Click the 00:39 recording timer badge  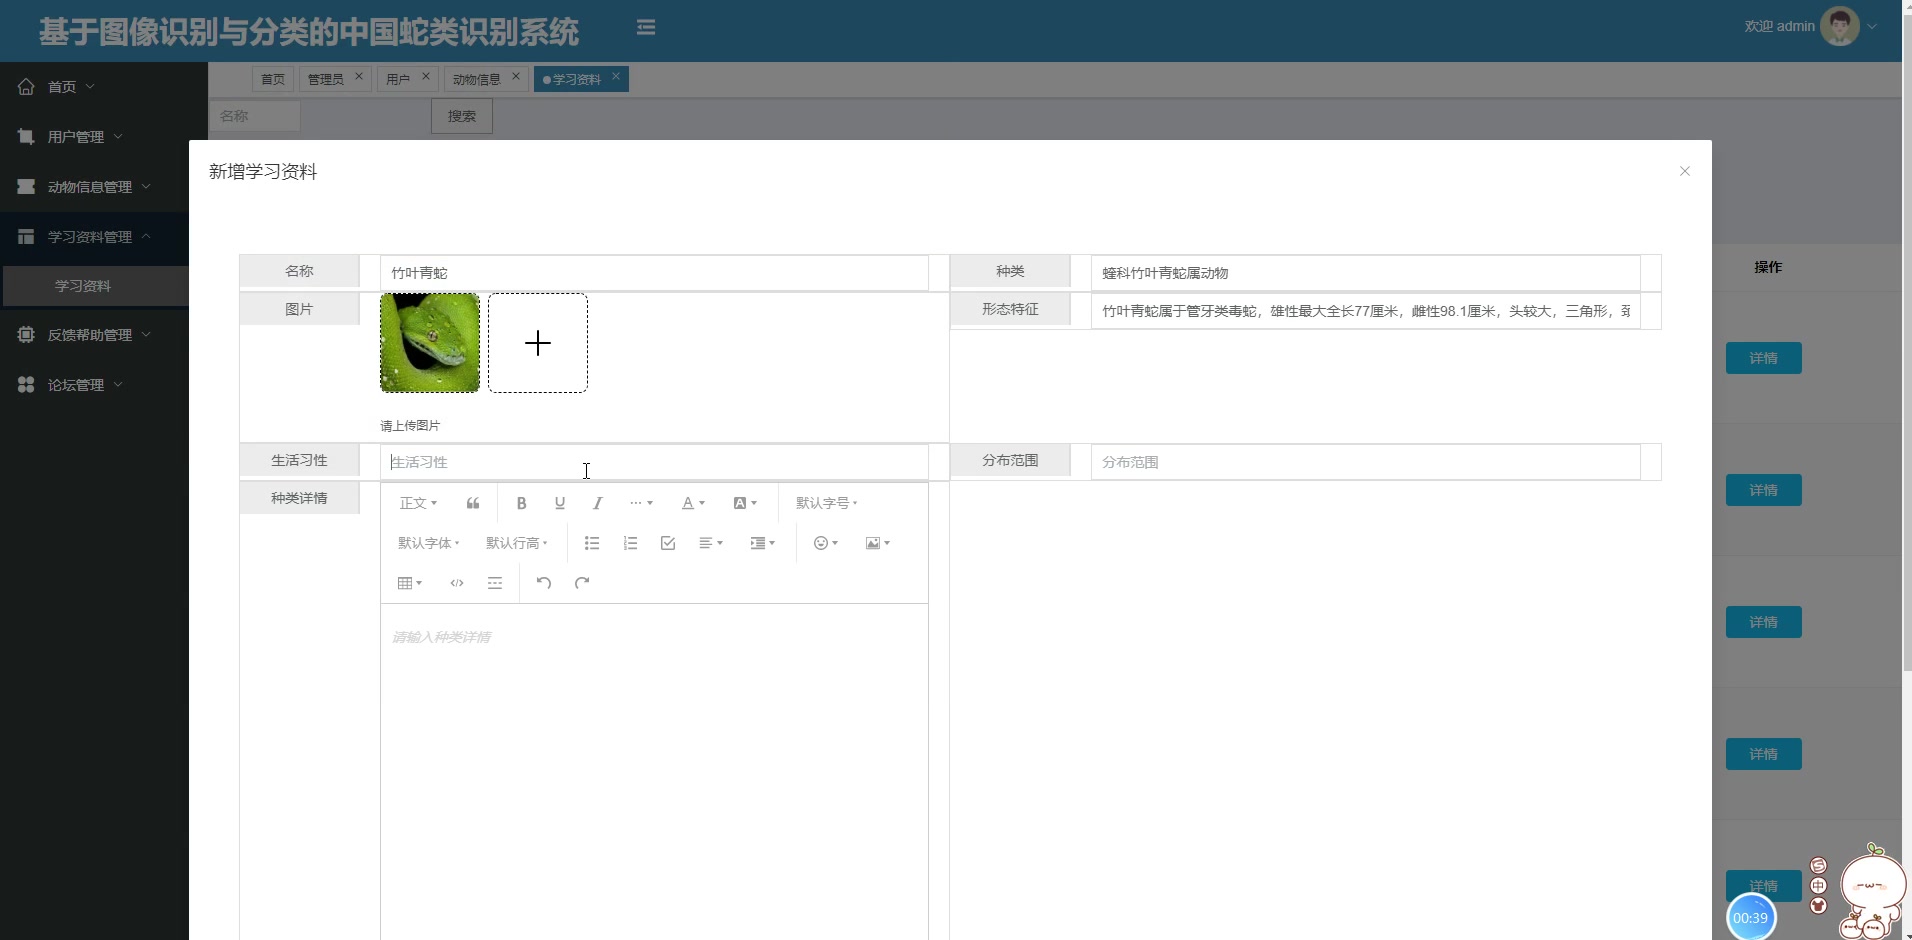coord(1751,917)
